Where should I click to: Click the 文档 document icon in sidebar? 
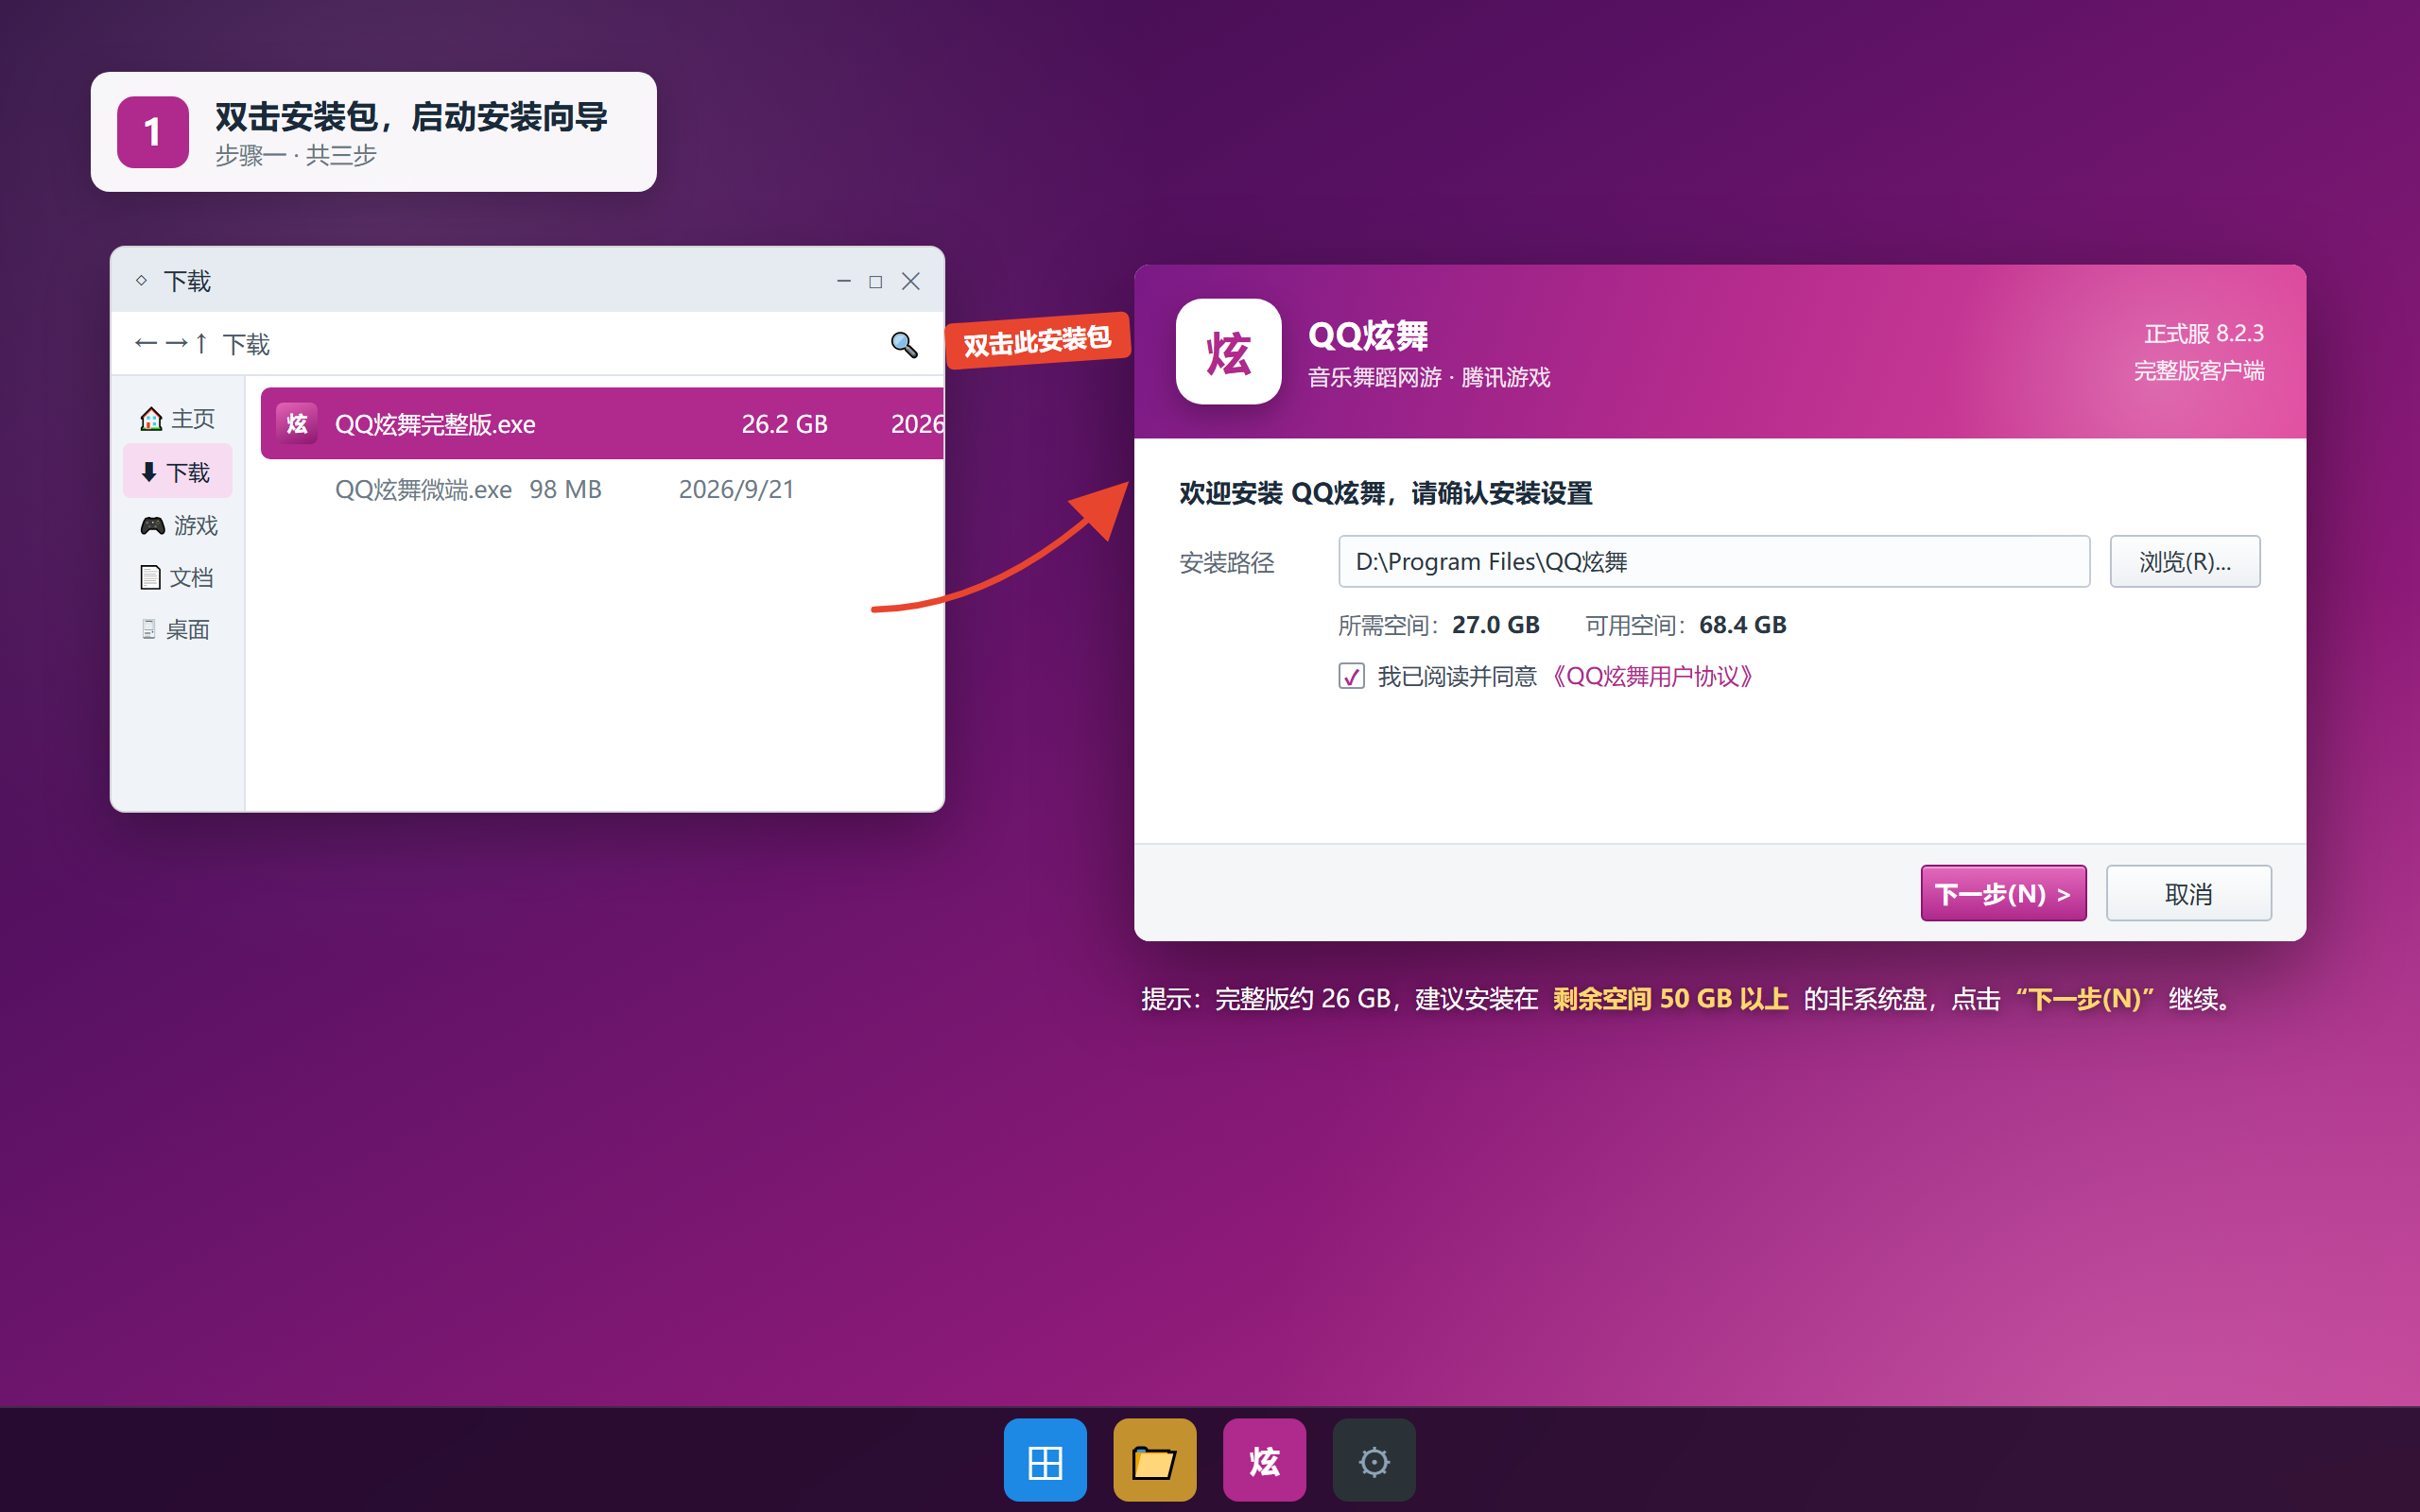pos(150,577)
